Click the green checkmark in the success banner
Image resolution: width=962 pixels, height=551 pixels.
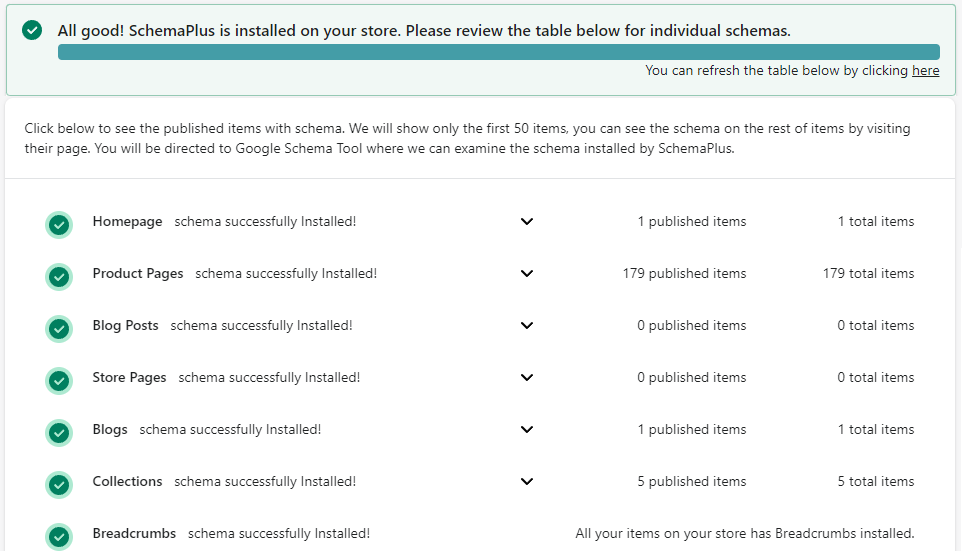pos(32,30)
